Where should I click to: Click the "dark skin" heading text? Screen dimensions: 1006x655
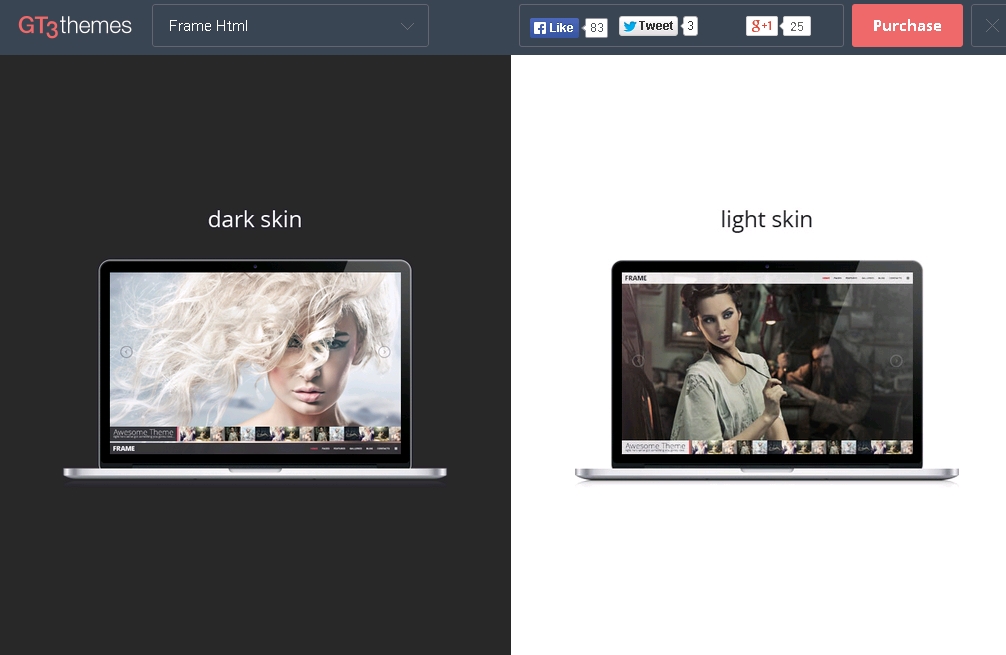coord(255,219)
